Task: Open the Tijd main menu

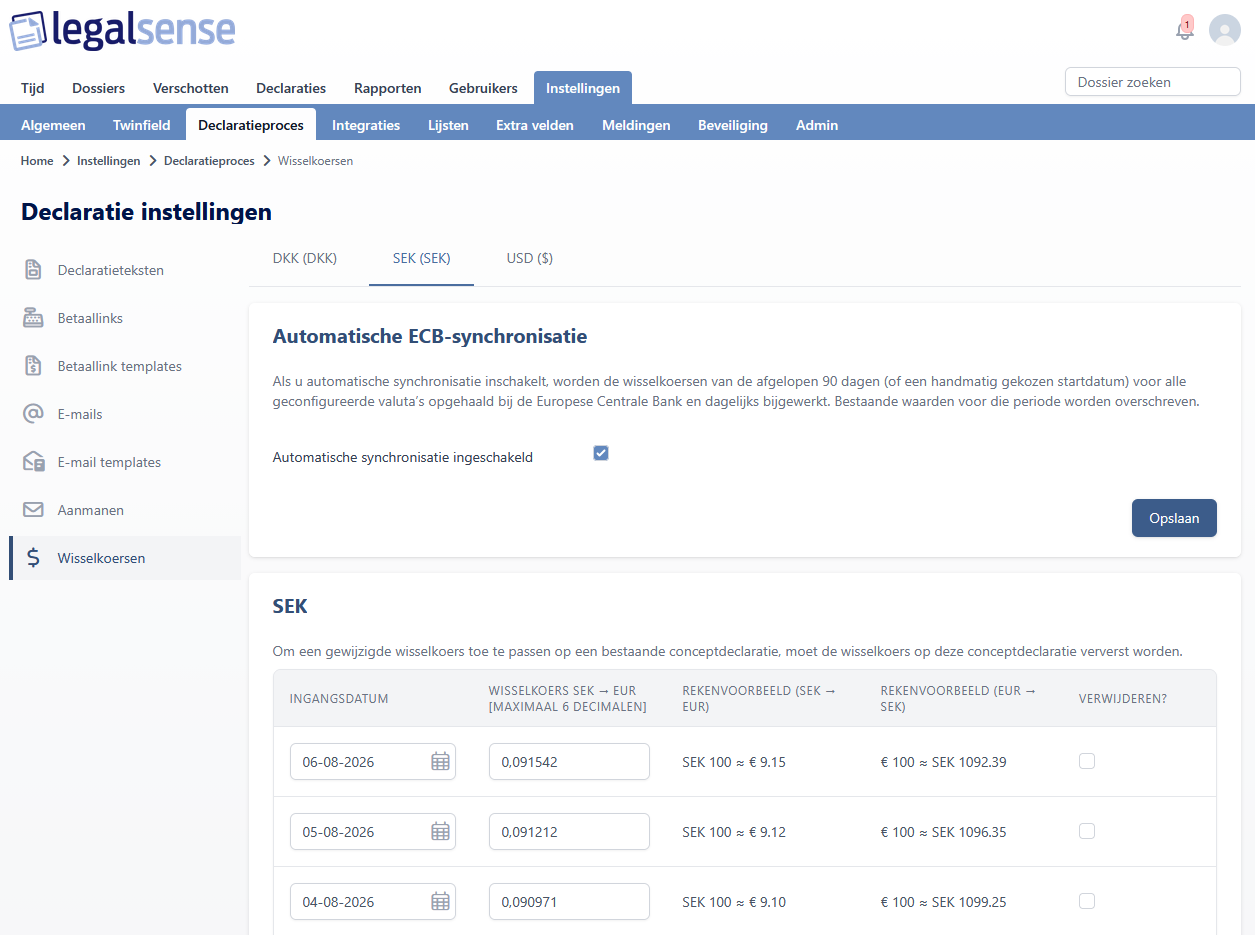Action: (33, 88)
